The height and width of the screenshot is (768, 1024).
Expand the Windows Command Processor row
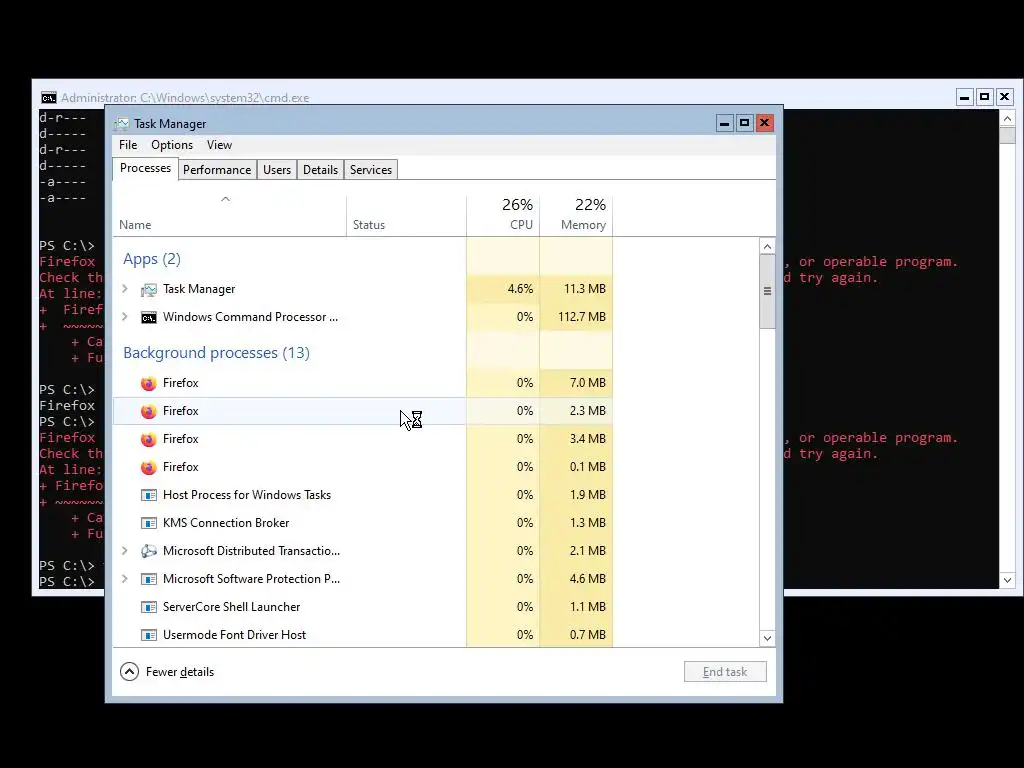[125, 317]
